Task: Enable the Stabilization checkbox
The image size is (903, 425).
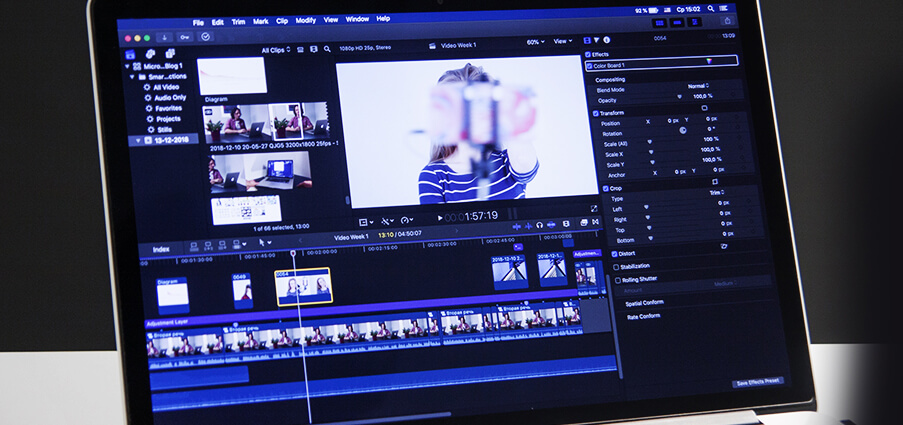Action: (616, 267)
